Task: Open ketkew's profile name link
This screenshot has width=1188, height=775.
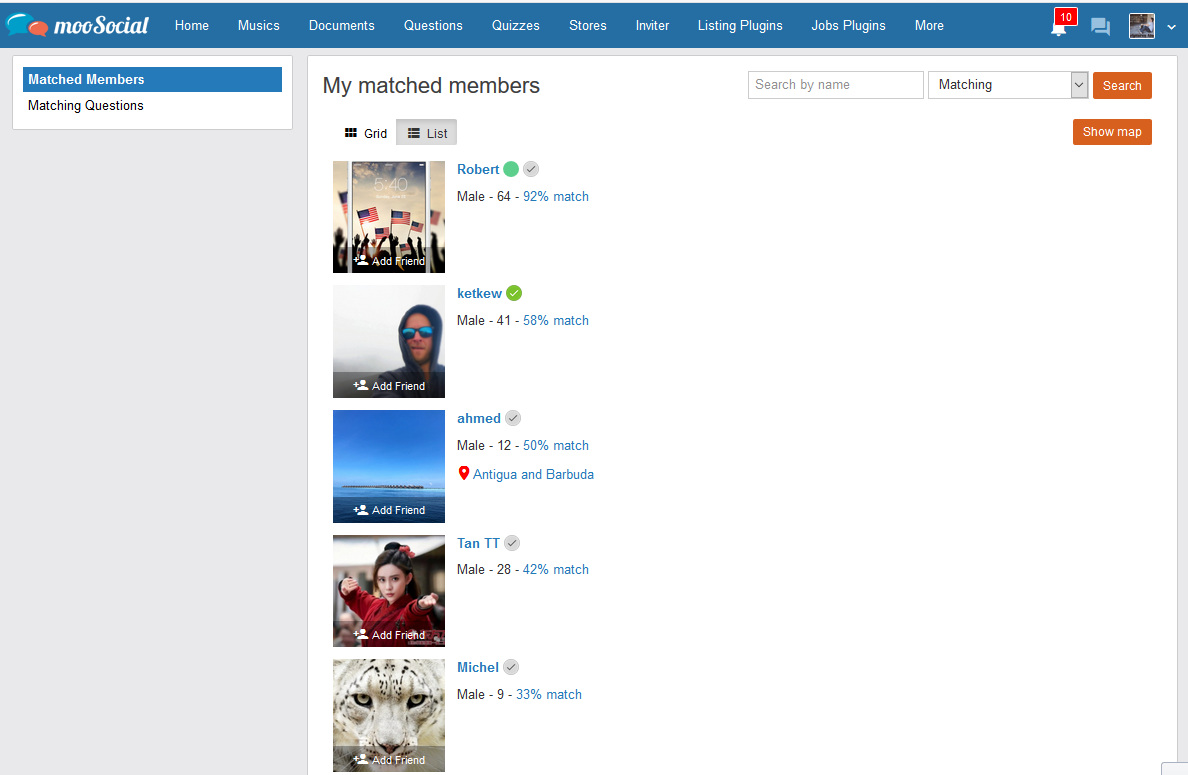Action: click(480, 293)
